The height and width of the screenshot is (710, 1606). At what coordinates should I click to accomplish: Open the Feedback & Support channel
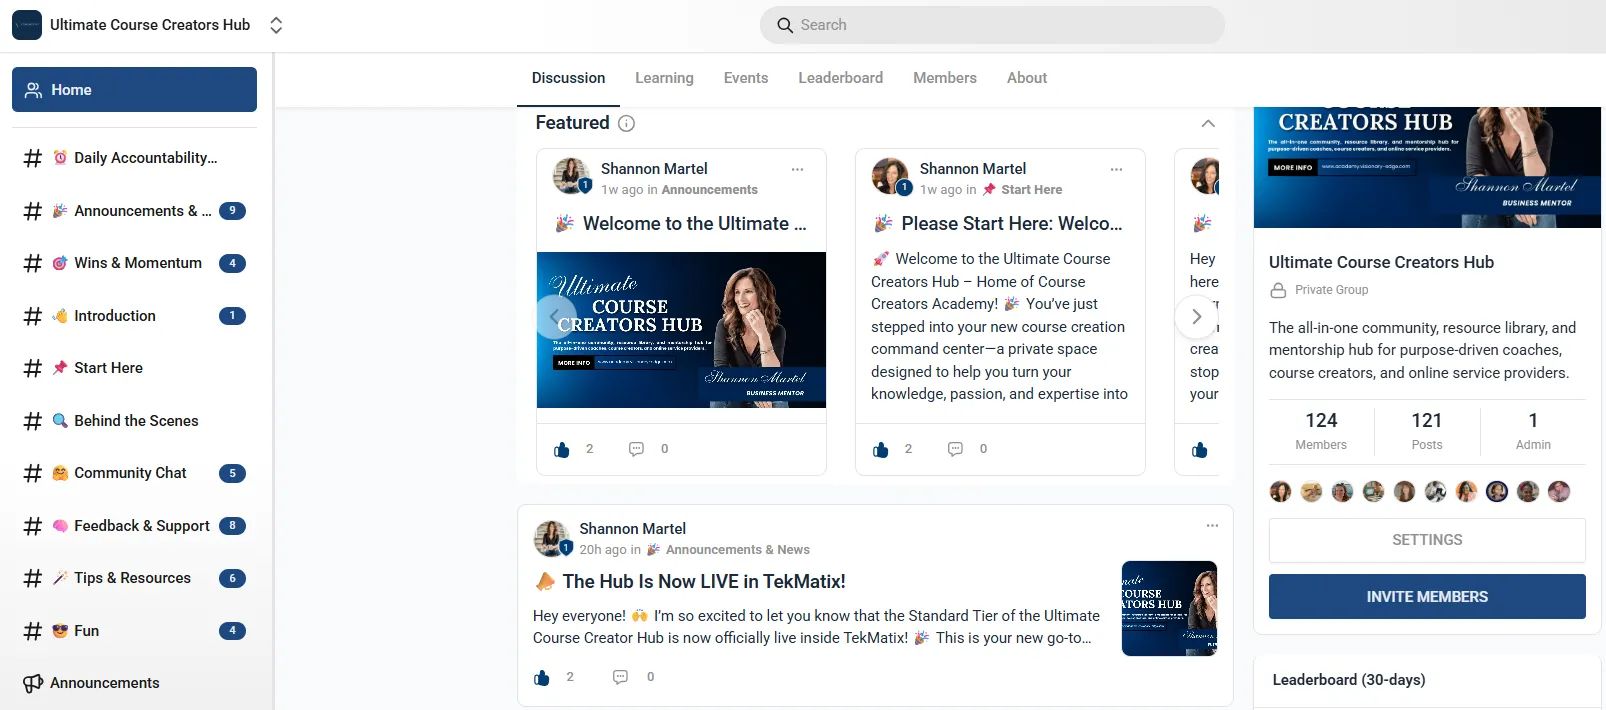134,526
